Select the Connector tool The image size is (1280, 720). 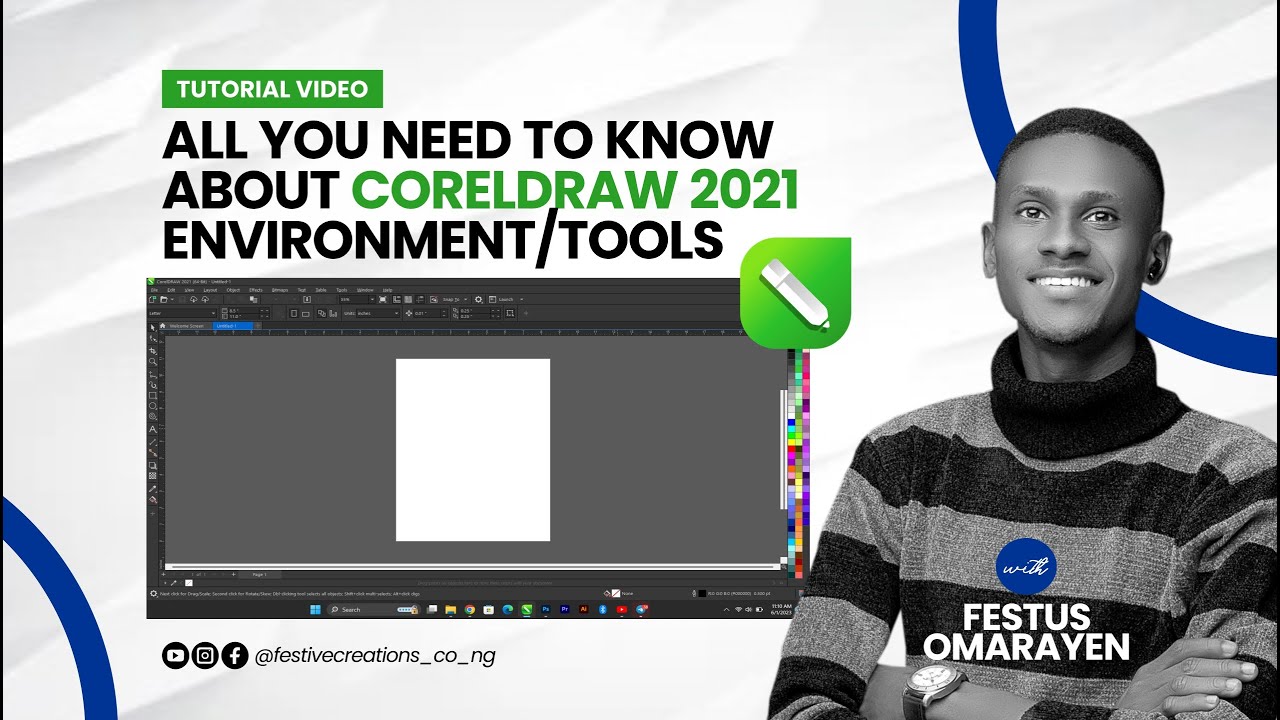coord(153,452)
